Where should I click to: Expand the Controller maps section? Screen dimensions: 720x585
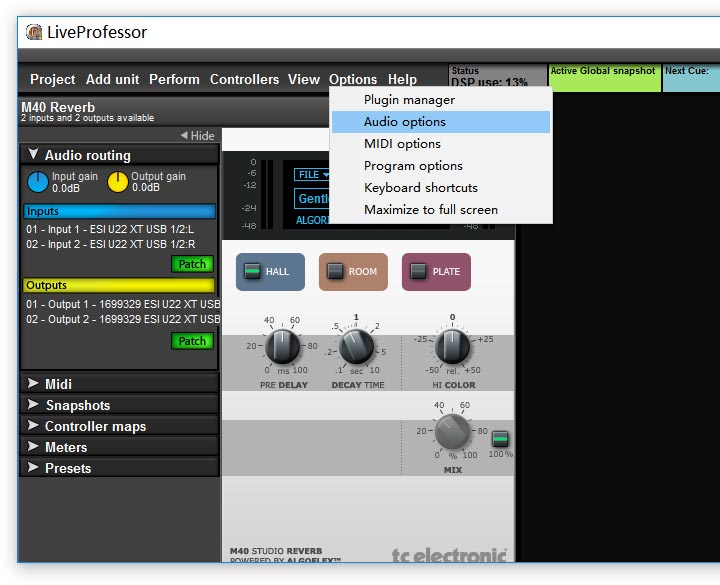click(119, 426)
